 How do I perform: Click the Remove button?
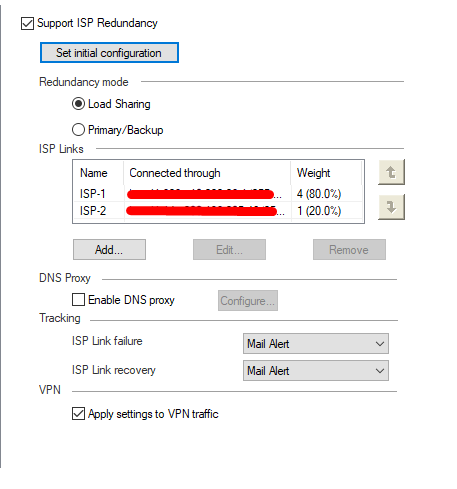[x=349, y=249]
